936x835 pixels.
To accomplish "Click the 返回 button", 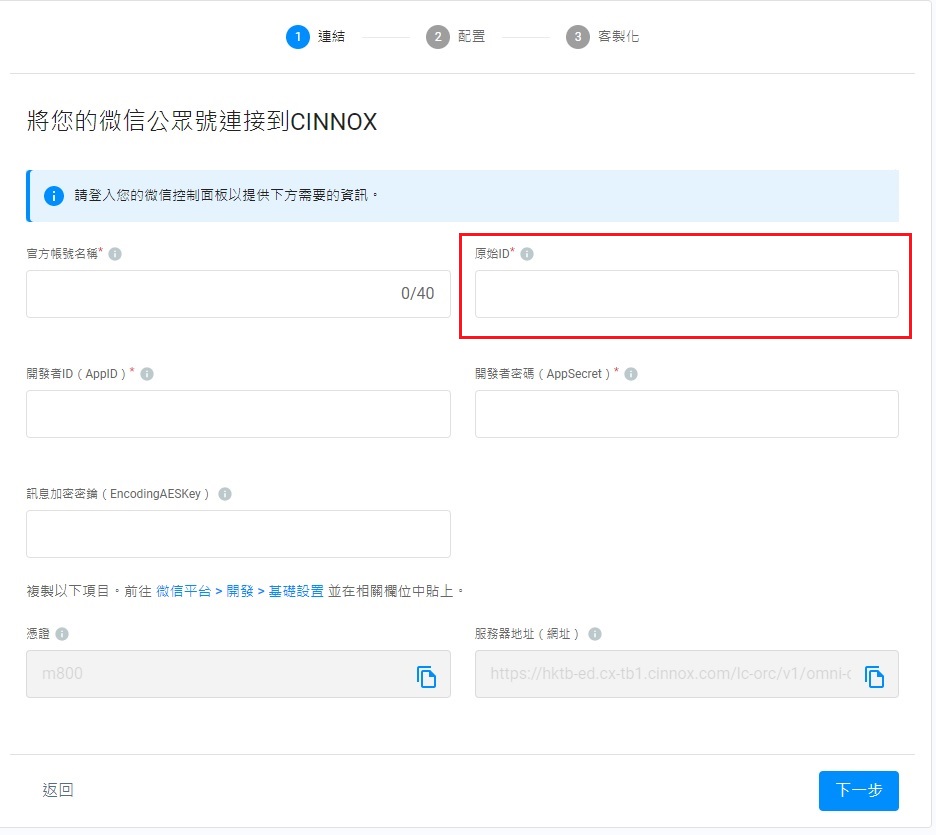I will coord(58,791).
